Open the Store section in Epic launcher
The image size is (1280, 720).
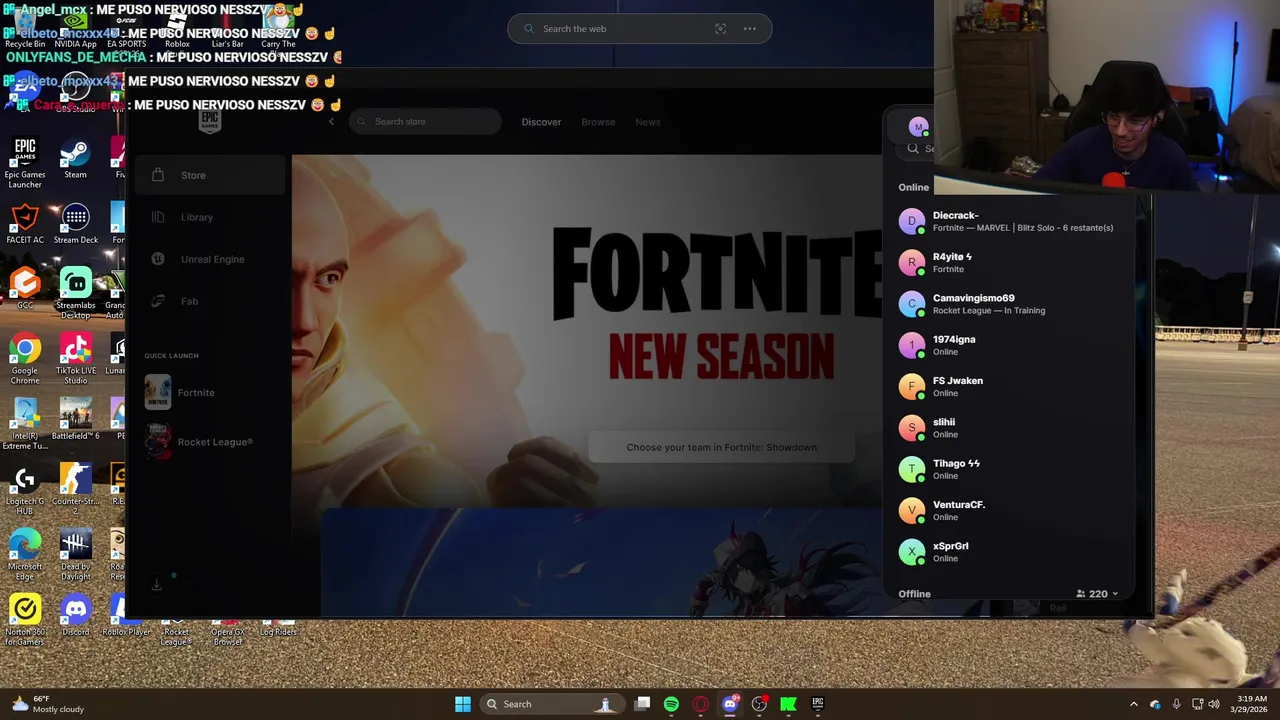[x=210, y=175]
